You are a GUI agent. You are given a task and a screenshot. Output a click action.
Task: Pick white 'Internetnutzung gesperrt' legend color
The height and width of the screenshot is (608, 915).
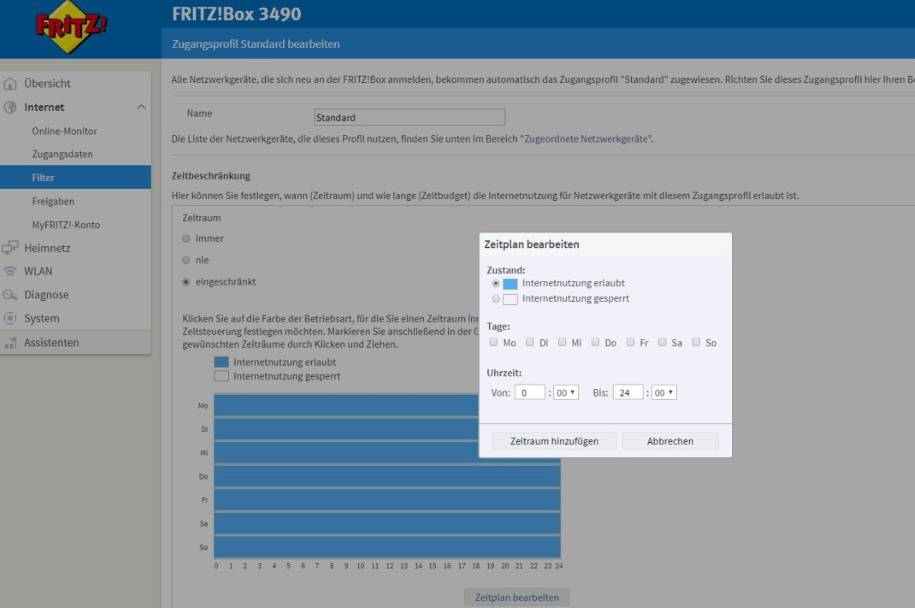pos(221,376)
